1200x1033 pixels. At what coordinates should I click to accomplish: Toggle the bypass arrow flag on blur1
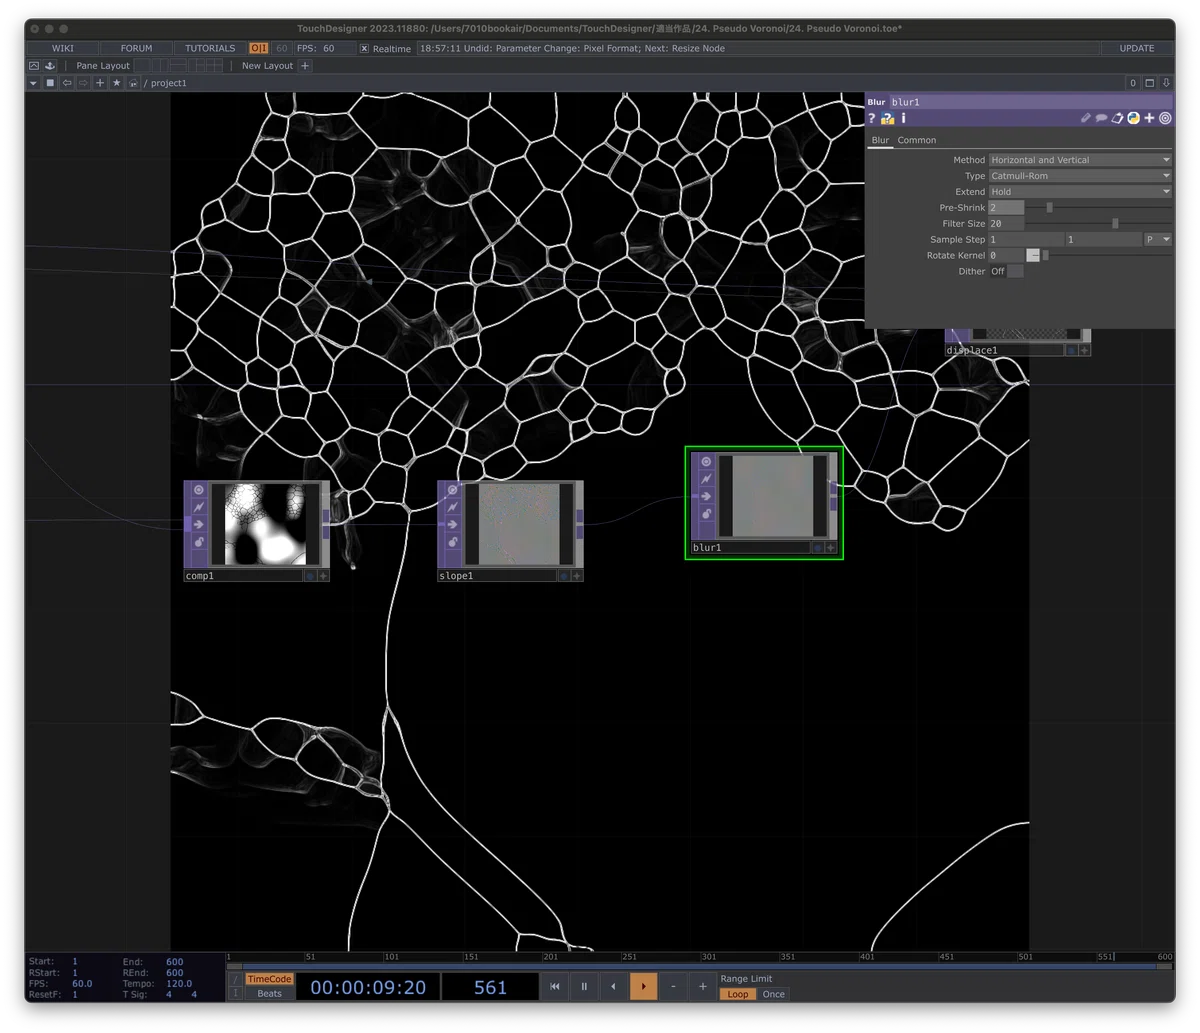706,496
